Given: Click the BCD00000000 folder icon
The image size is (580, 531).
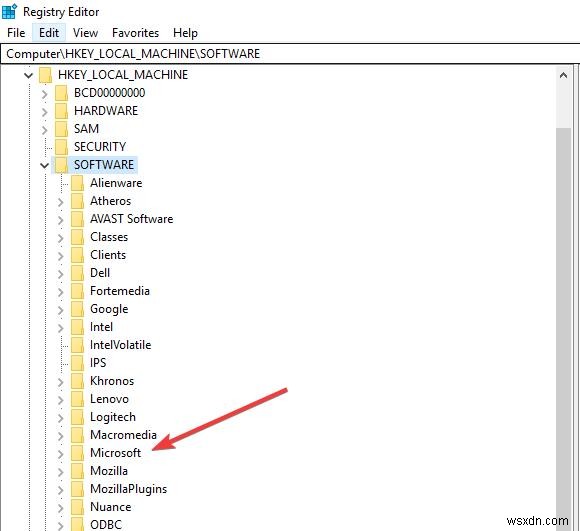Looking at the screenshot, I should click(x=61, y=93).
